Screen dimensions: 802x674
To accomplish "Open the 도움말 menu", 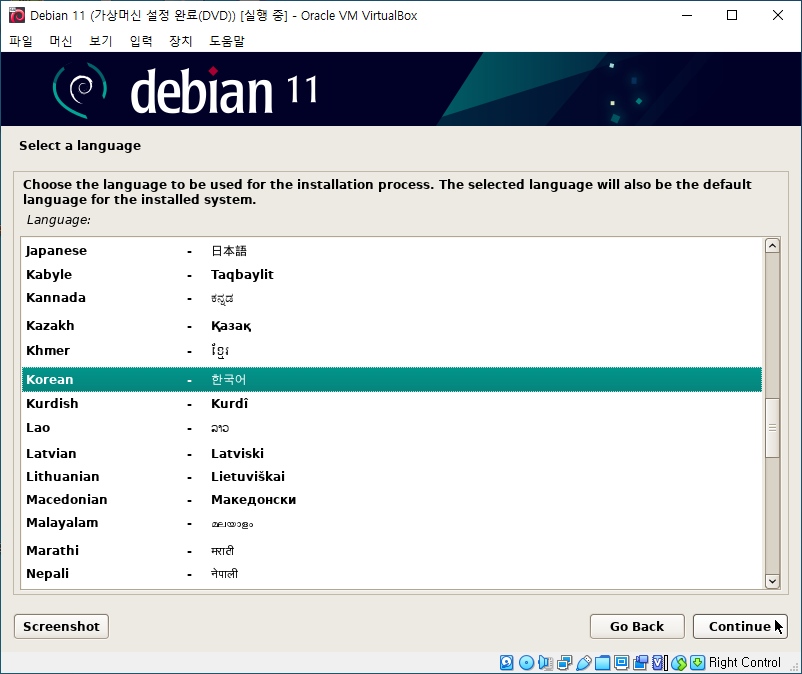I will coord(227,41).
